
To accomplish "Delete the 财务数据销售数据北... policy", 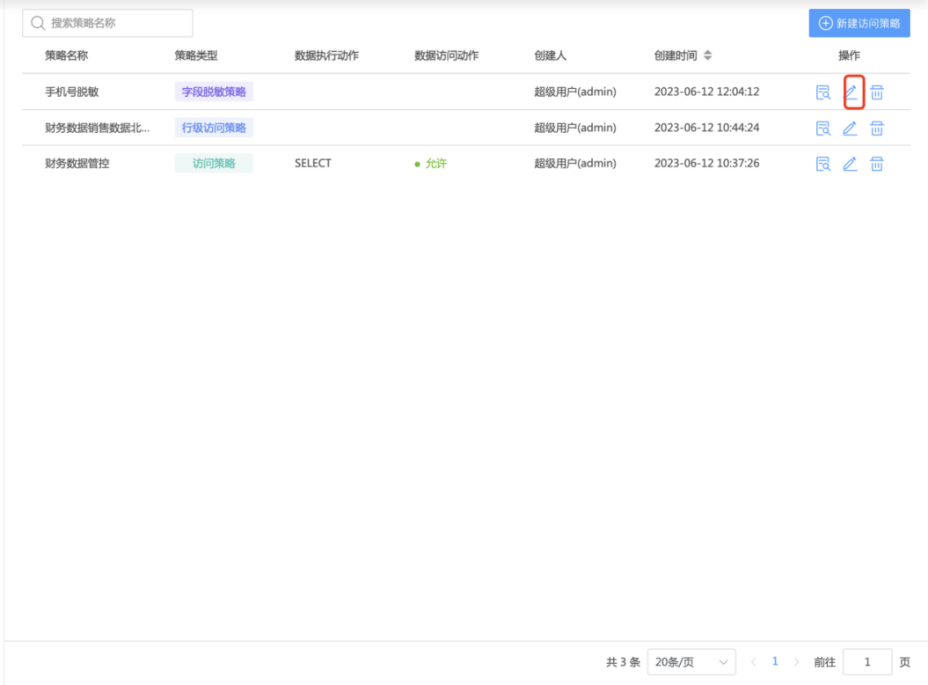I will click(877, 128).
